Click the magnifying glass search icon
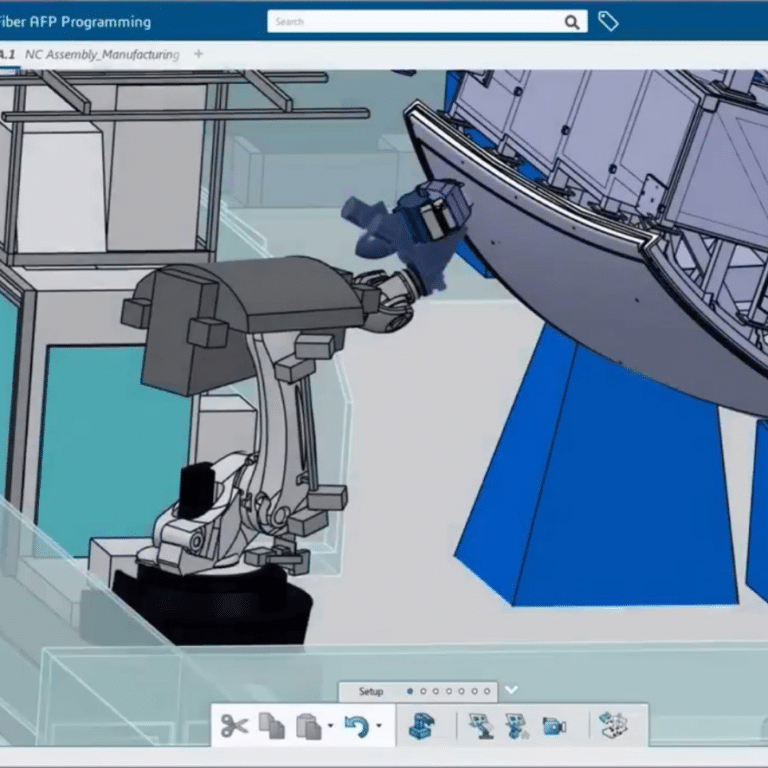 click(572, 22)
